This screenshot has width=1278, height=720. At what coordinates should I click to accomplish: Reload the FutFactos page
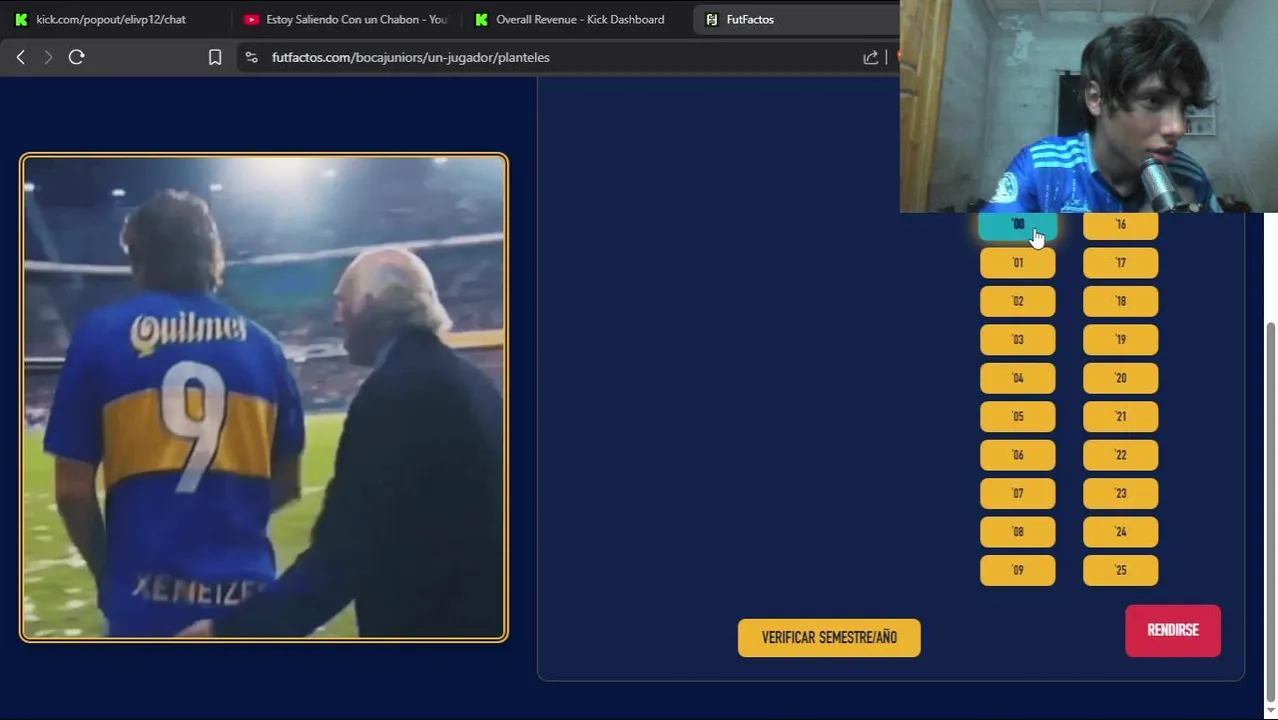pyautogui.click(x=76, y=57)
